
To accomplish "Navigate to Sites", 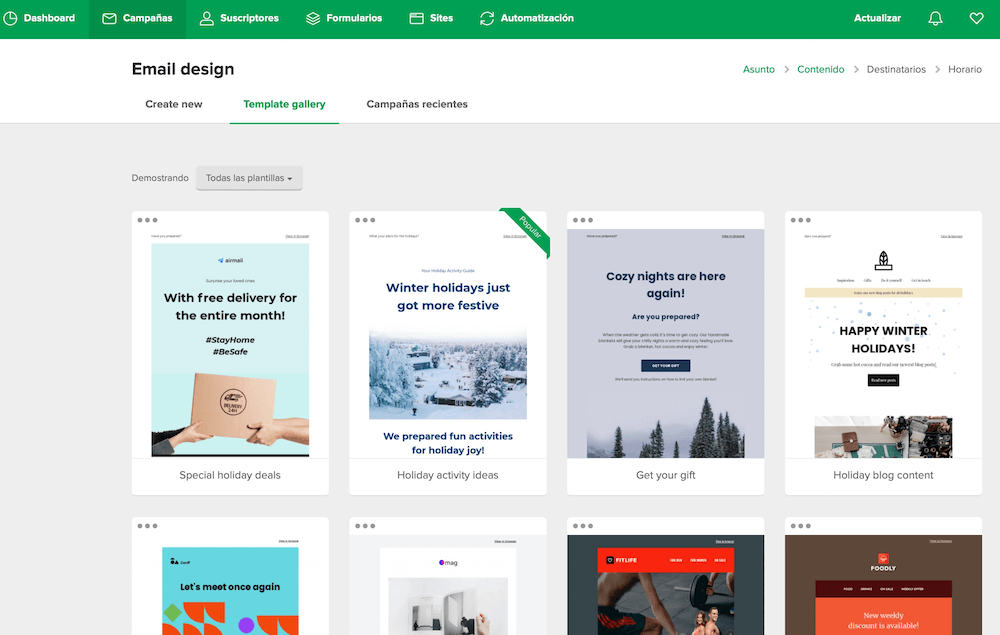I will 431,18.
